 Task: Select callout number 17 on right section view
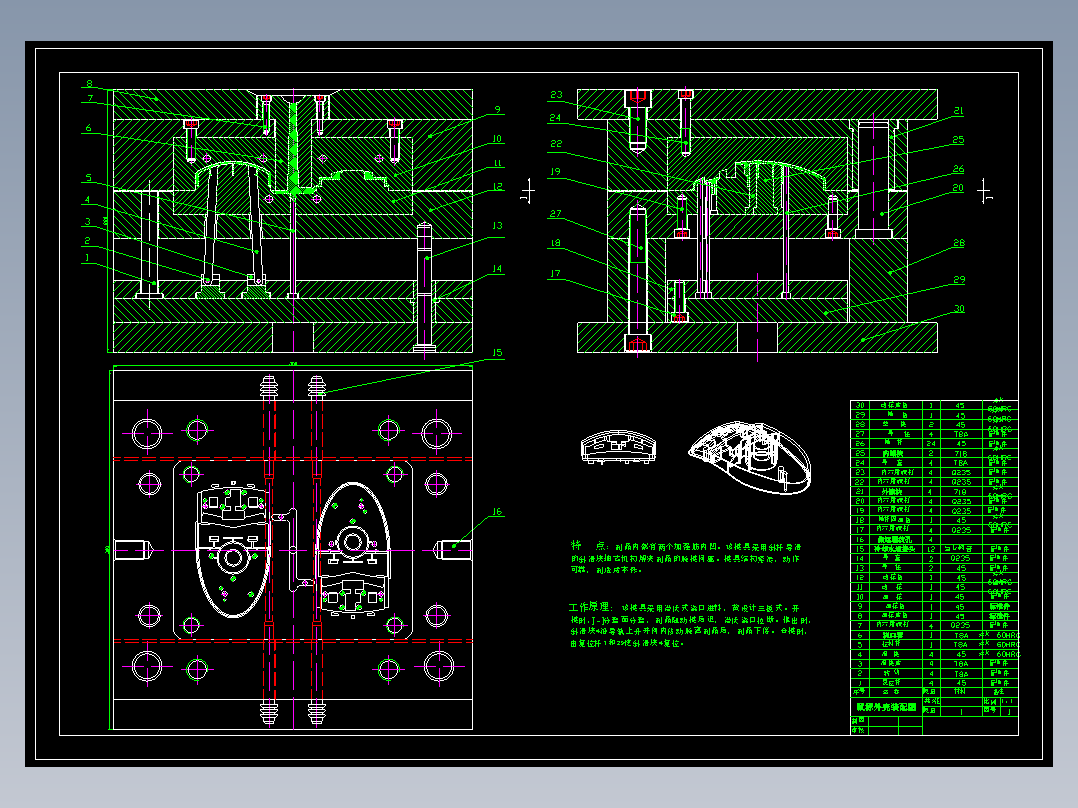pyautogui.click(x=555, y=274)
